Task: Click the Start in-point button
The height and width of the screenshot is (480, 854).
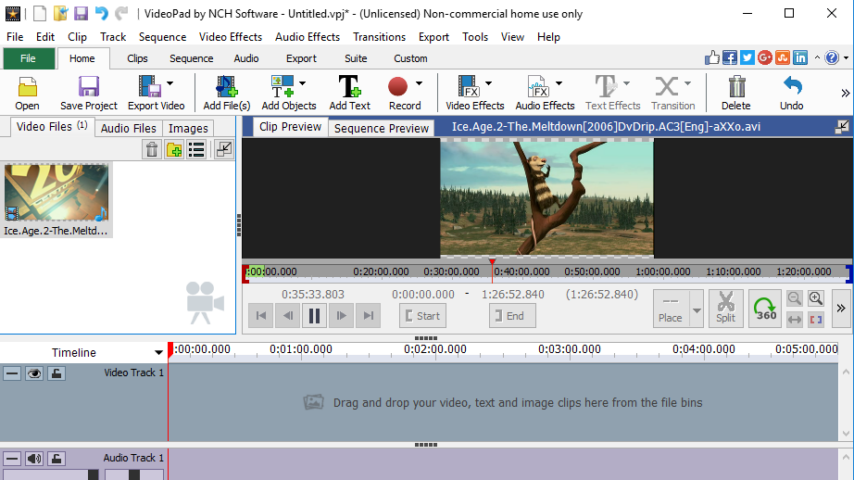Action: 423,316
